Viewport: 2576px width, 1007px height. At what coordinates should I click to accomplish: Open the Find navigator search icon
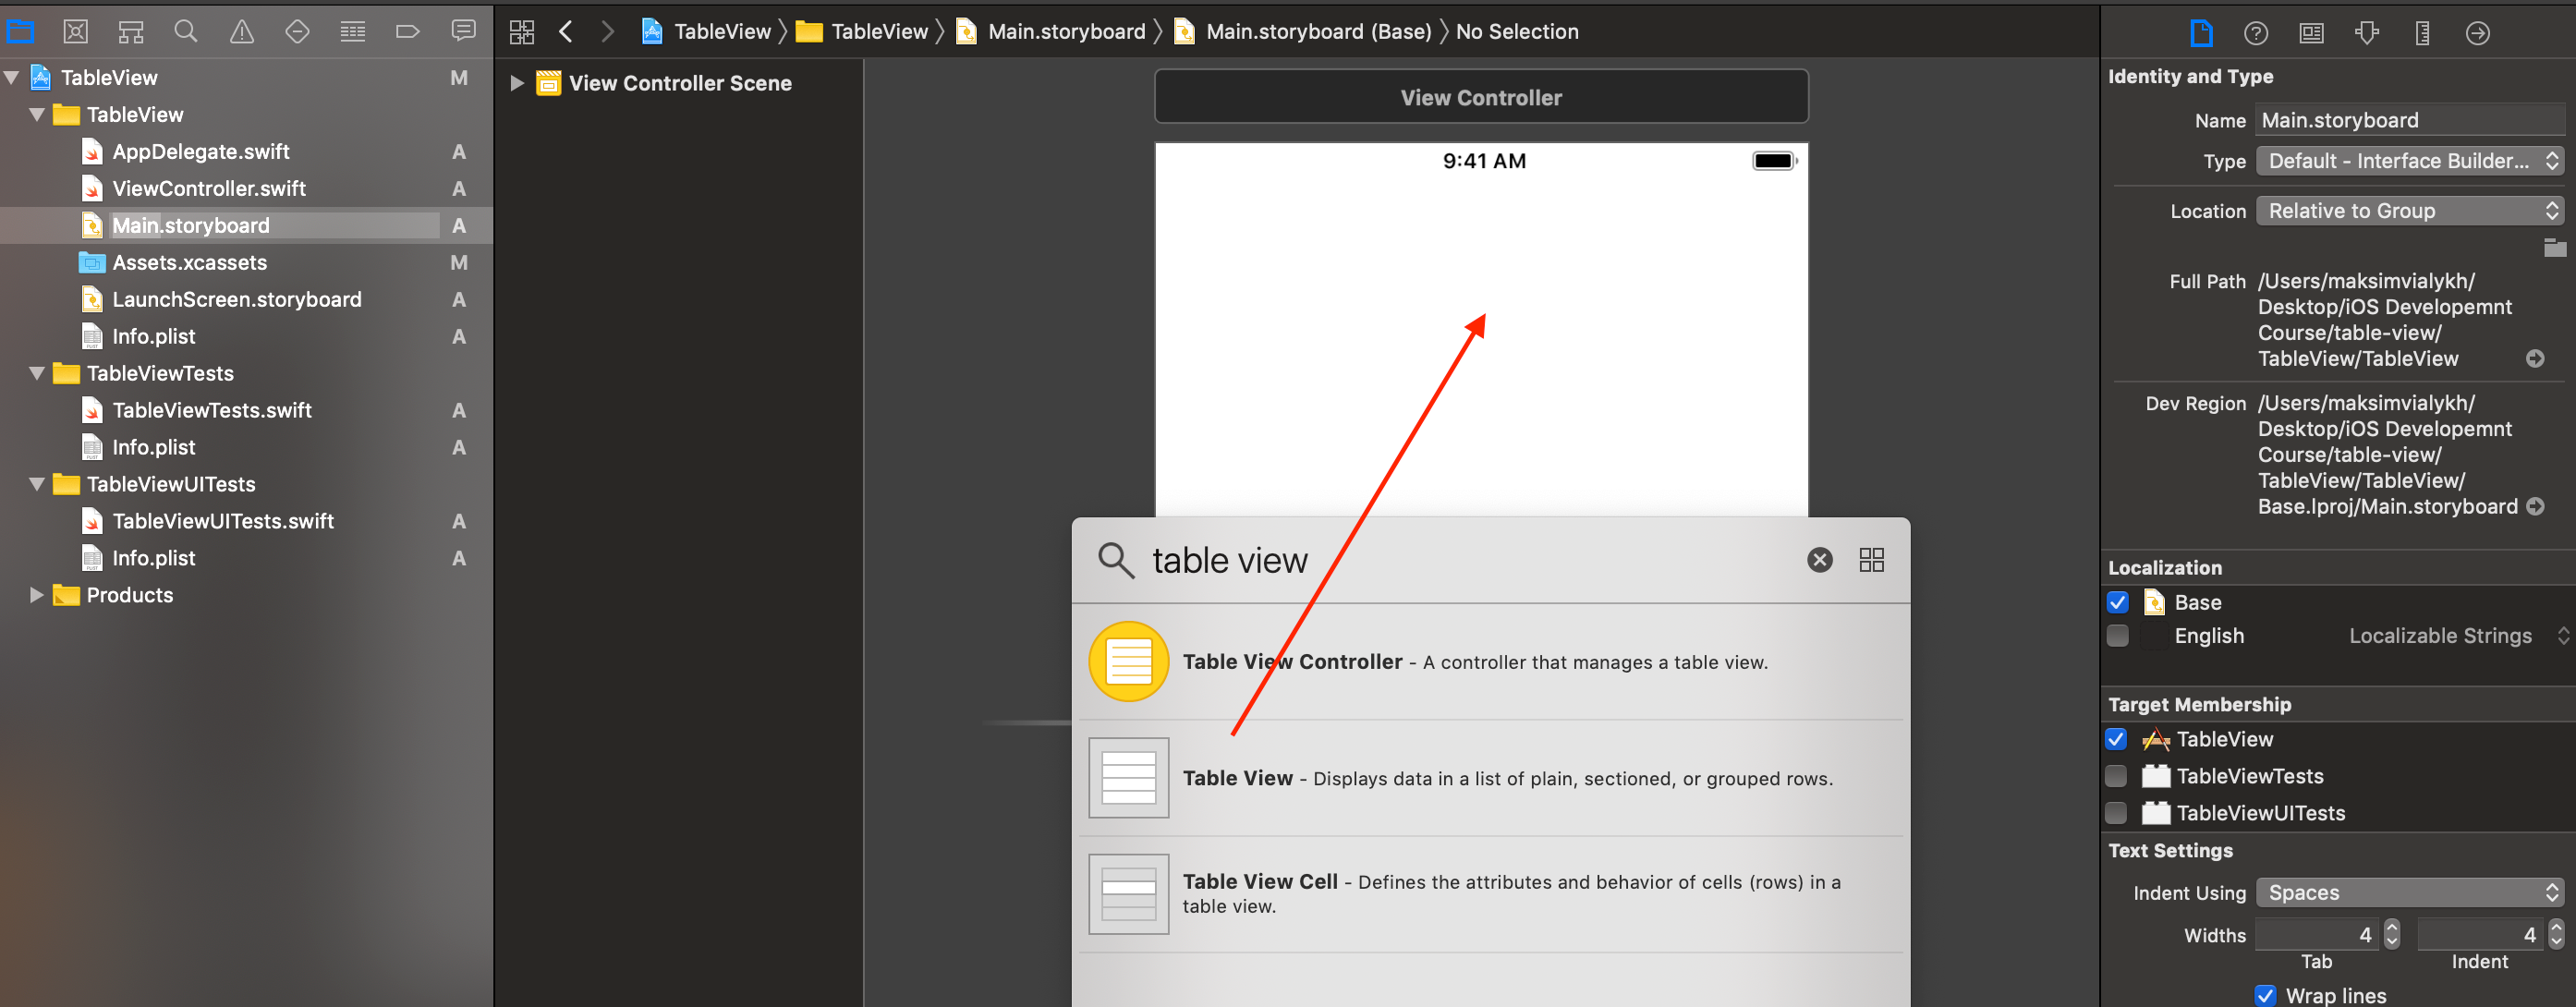click(185, 31)
